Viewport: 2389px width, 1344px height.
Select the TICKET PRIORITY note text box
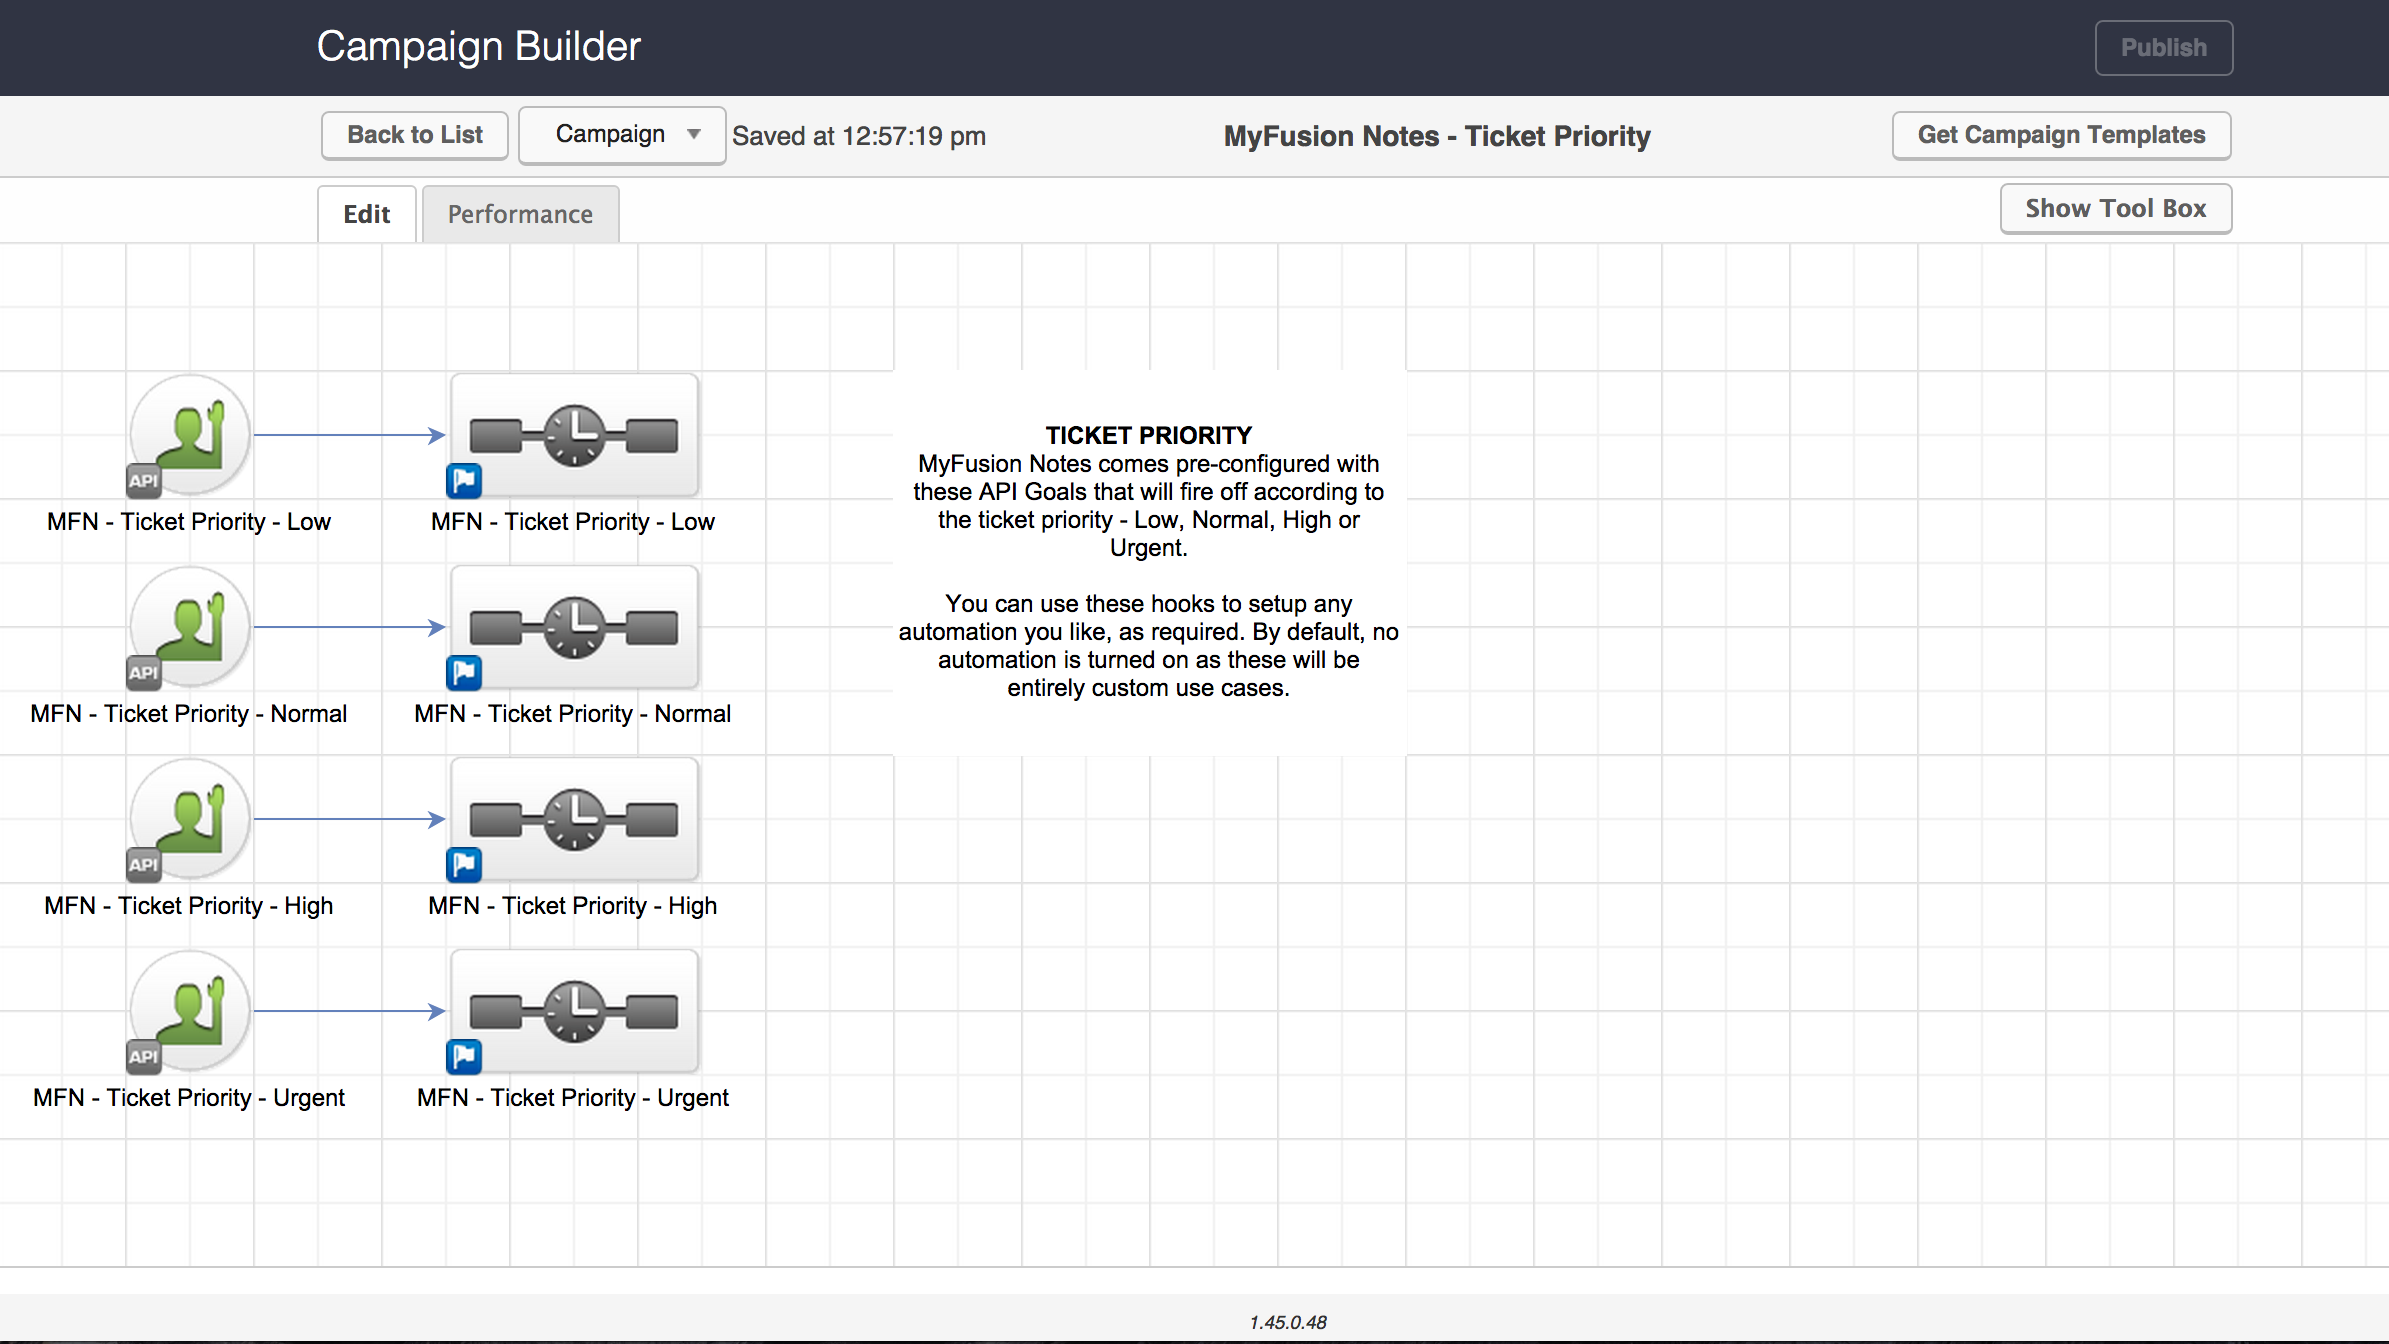pos(1148,561)
